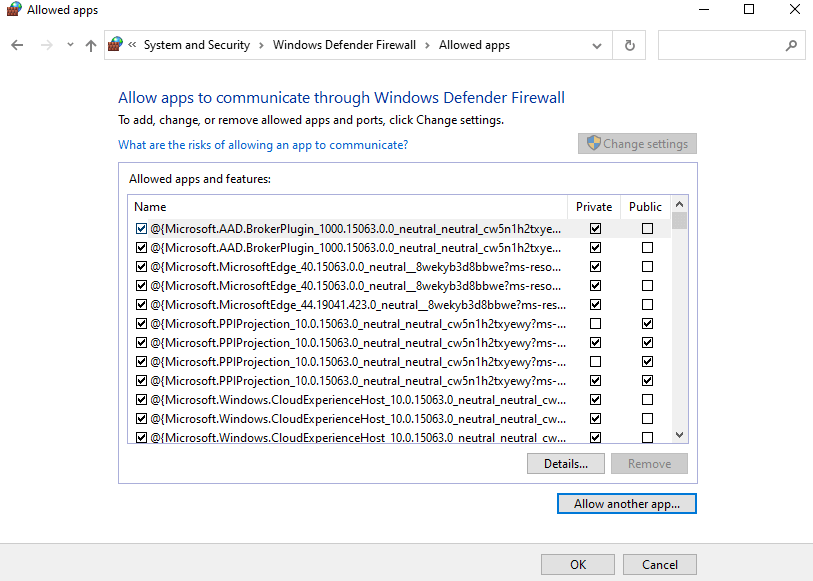Go to System and Security breadcrumb

pos(196,45)
